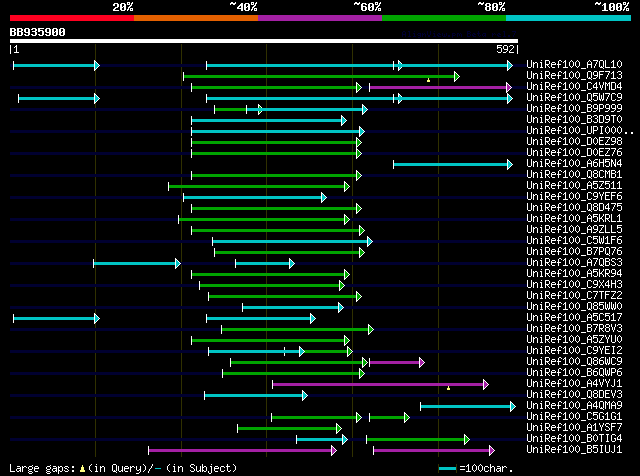Select the UniRef100_D0EZ98 row label
This screenshot has height=476, width=640.
point(574,142)
